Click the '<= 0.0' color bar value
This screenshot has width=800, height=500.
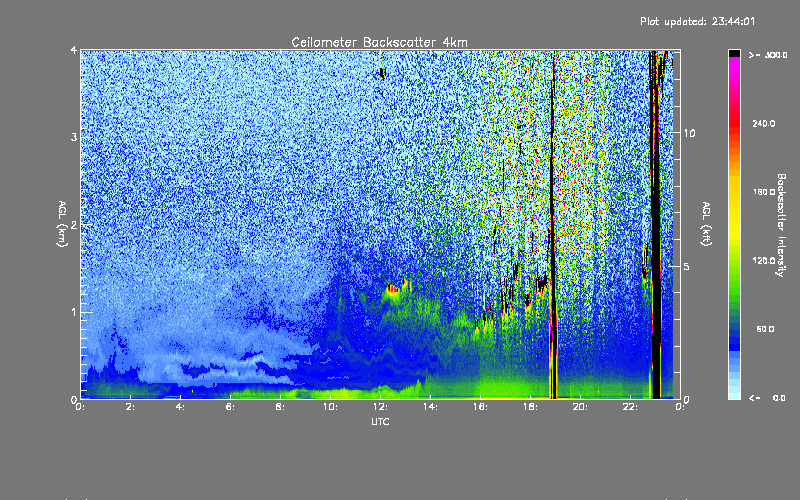click(x=767, y=398)
